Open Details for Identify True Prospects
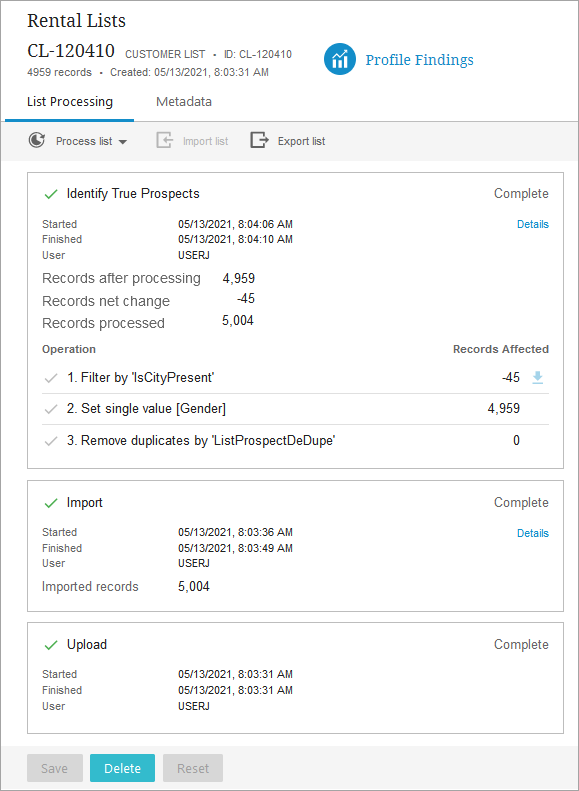The width and height of the screenshot is (579, 791). 533,224
